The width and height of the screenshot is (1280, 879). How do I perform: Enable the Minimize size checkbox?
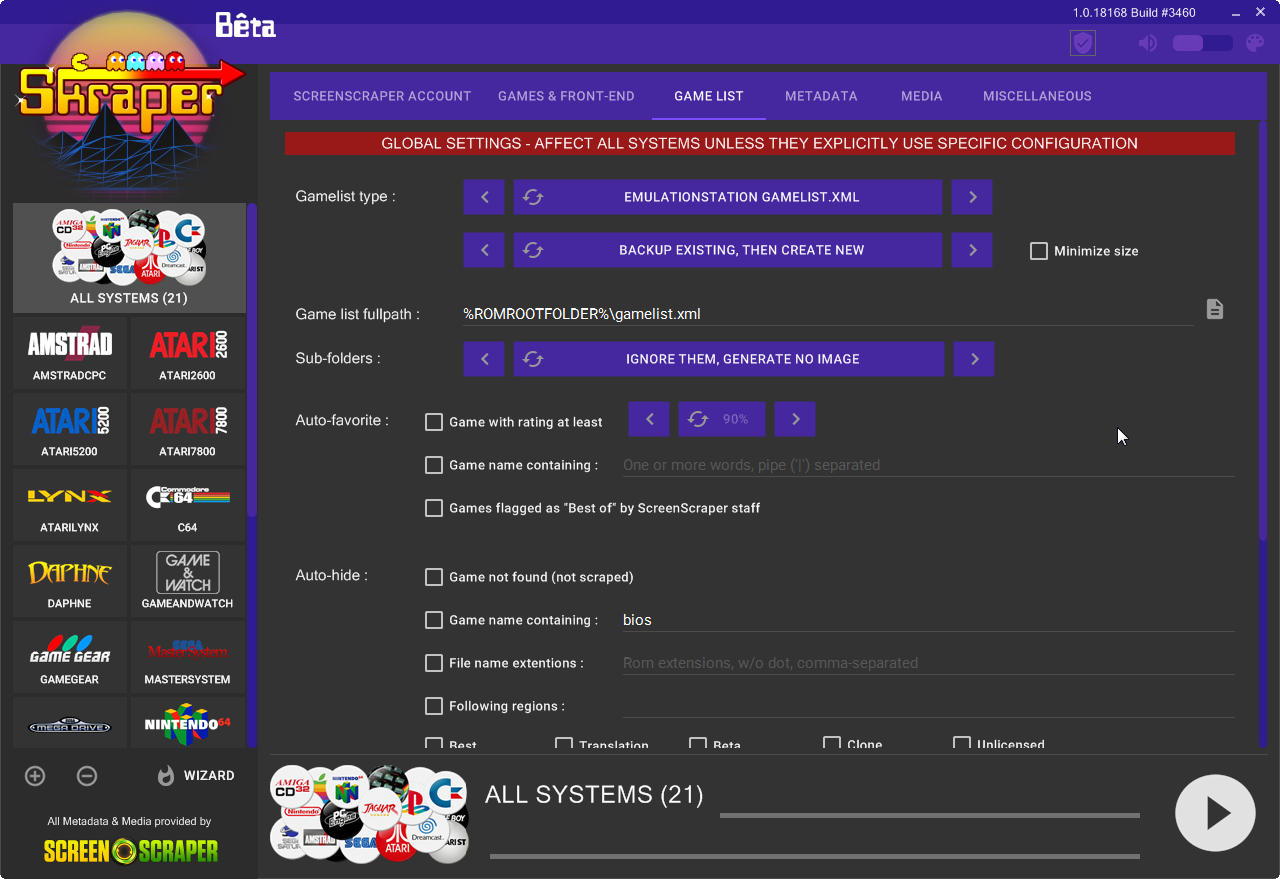click(x=1039, y=251)
